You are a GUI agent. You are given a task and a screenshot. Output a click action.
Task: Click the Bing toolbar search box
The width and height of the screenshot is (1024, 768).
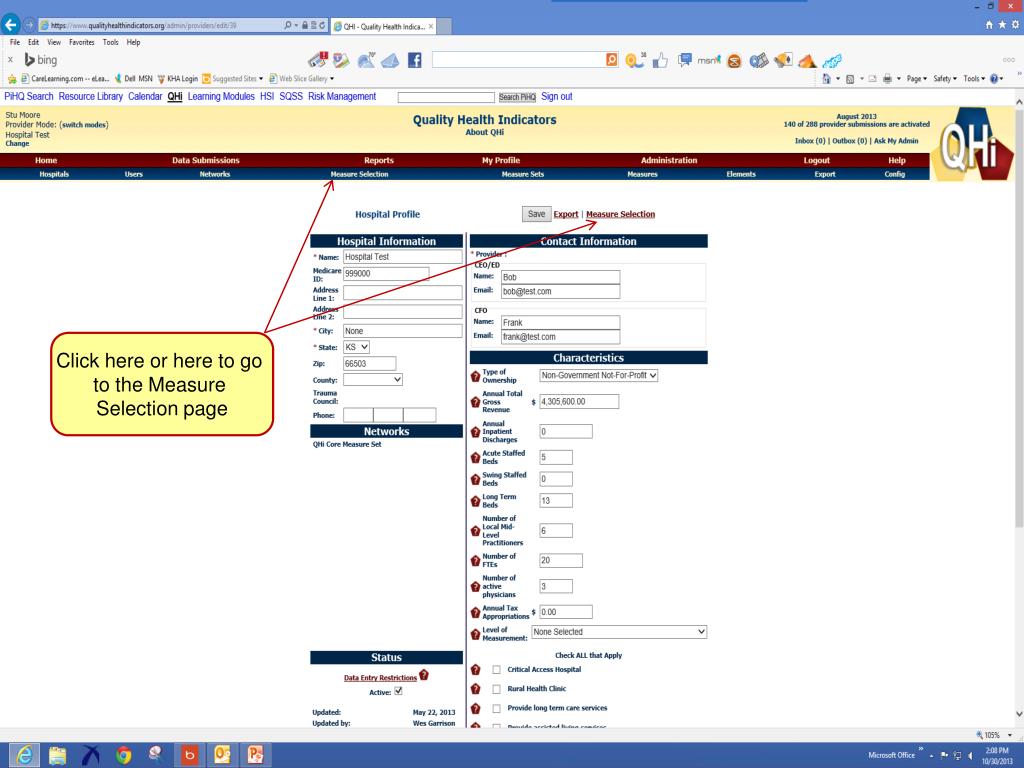pos(519,60)
